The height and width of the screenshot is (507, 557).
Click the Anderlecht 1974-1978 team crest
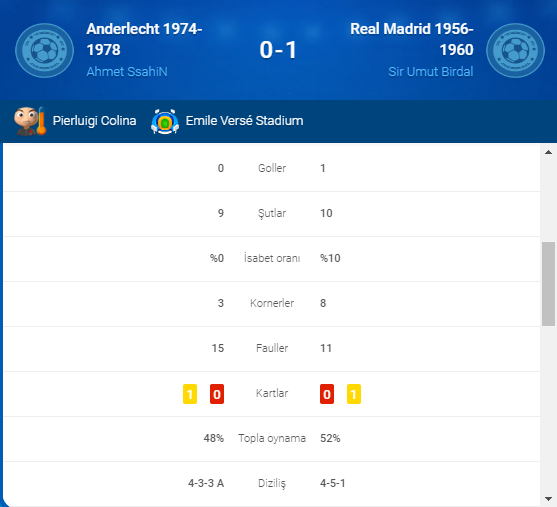pyautogui.click(x=44, y=50)
